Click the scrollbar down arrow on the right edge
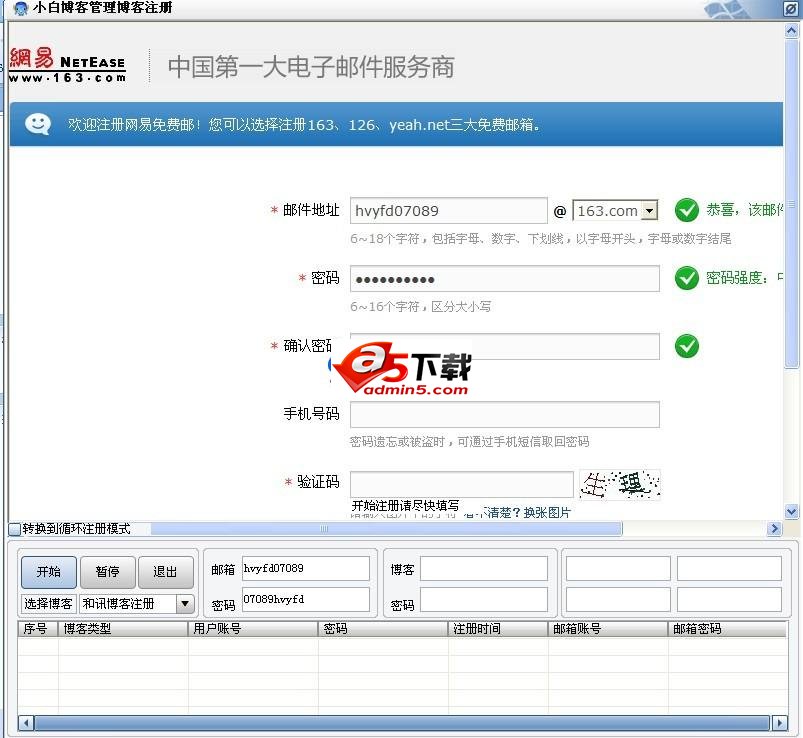The image size is (803, 738). pos(791,511)
